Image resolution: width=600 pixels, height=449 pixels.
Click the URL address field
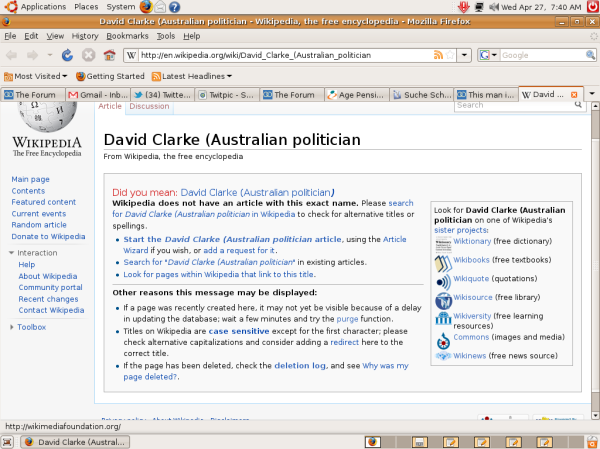click(x=286, y=55)
